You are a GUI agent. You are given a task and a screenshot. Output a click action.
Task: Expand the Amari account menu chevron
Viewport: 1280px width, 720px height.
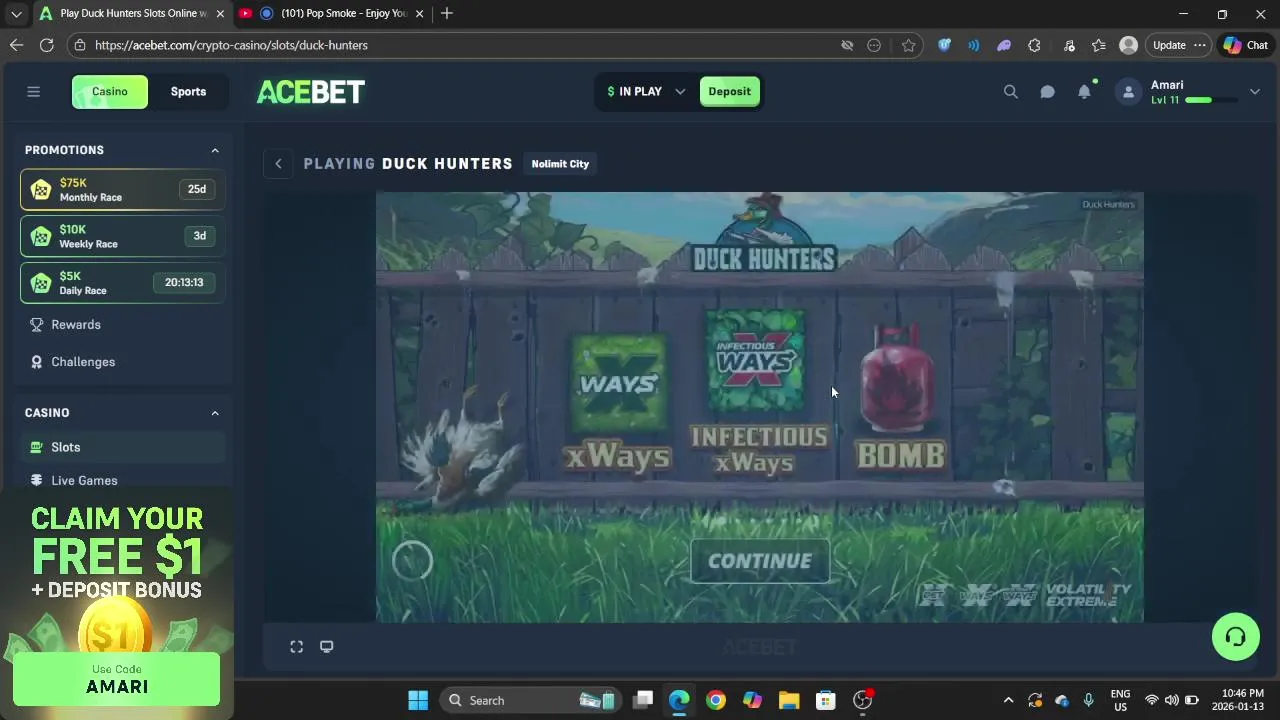coord(1254,92)
